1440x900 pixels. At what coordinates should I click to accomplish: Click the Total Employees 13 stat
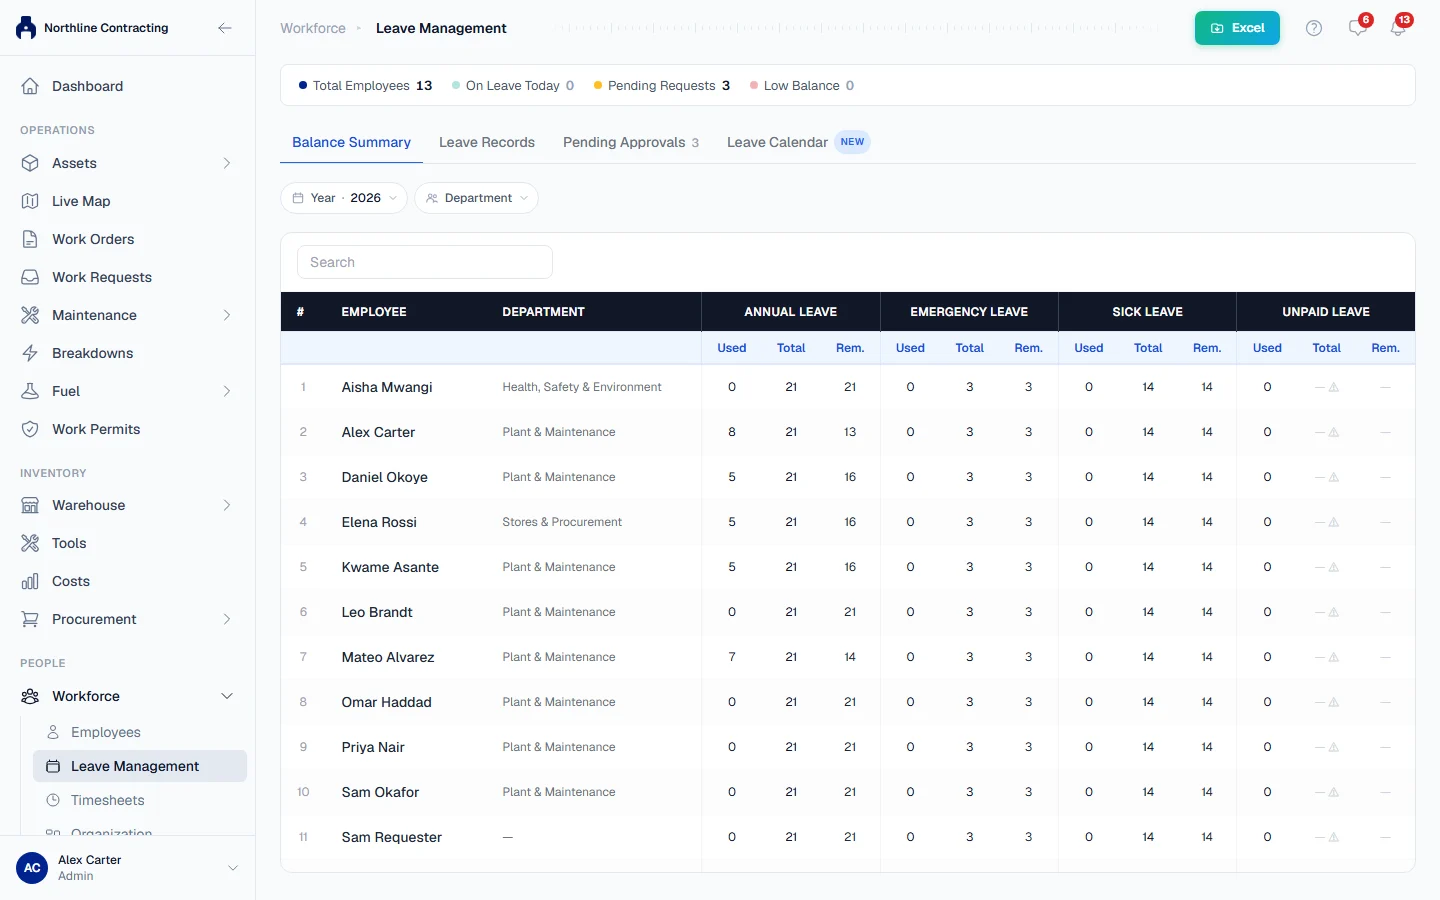[x=365, y=85]
